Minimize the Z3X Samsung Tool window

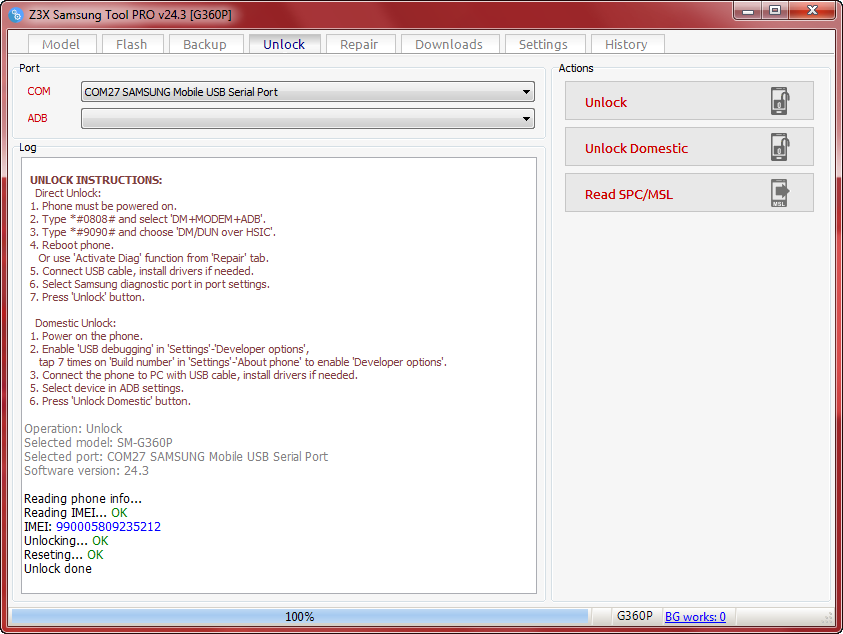point(748,11)
